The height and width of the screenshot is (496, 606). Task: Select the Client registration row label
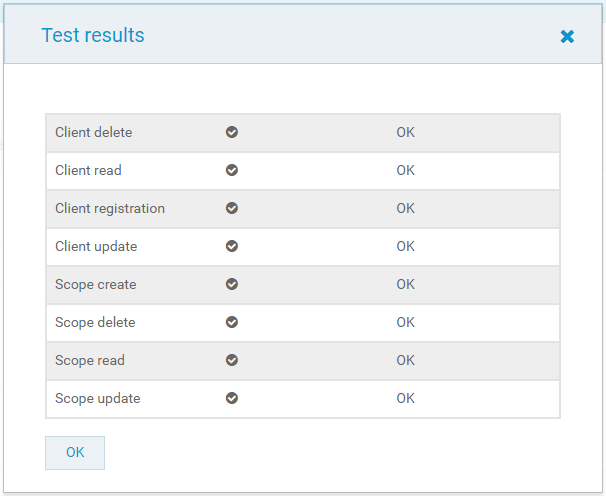point(110,208)
